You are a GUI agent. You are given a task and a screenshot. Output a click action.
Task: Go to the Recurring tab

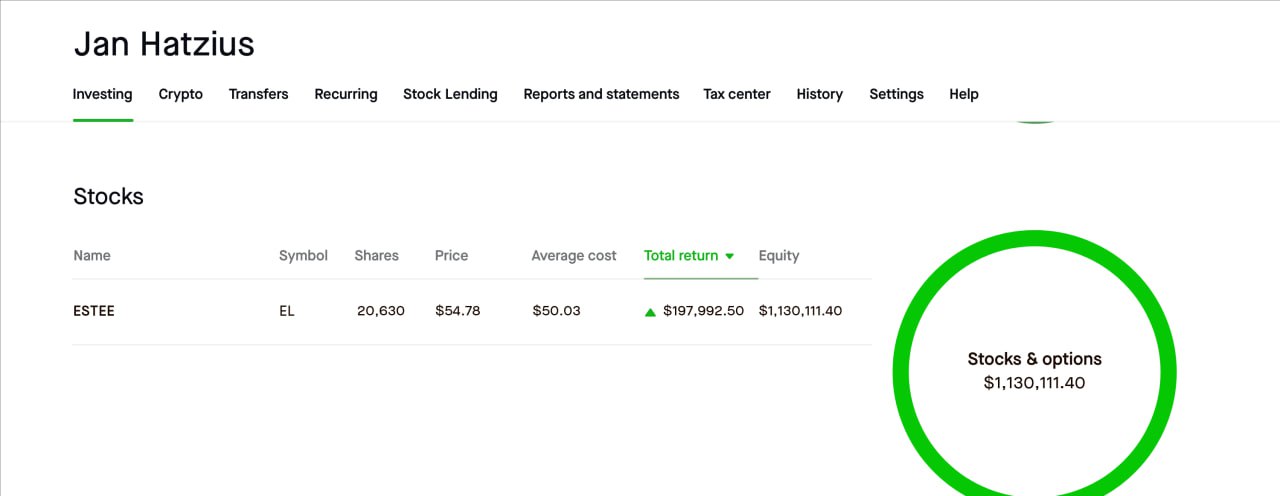(x=346, y=94)
